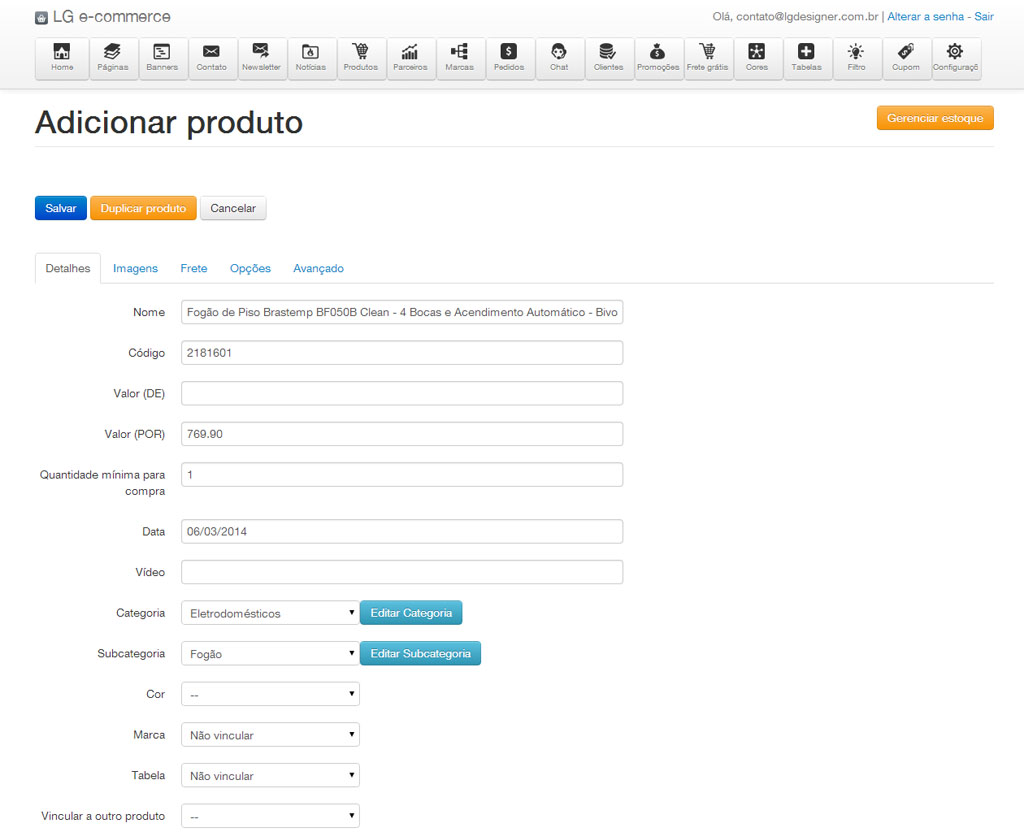Viewport: 1024px width, 832px height.
Task: Click into the Valor (DE) field
Action: pos(401,393)
